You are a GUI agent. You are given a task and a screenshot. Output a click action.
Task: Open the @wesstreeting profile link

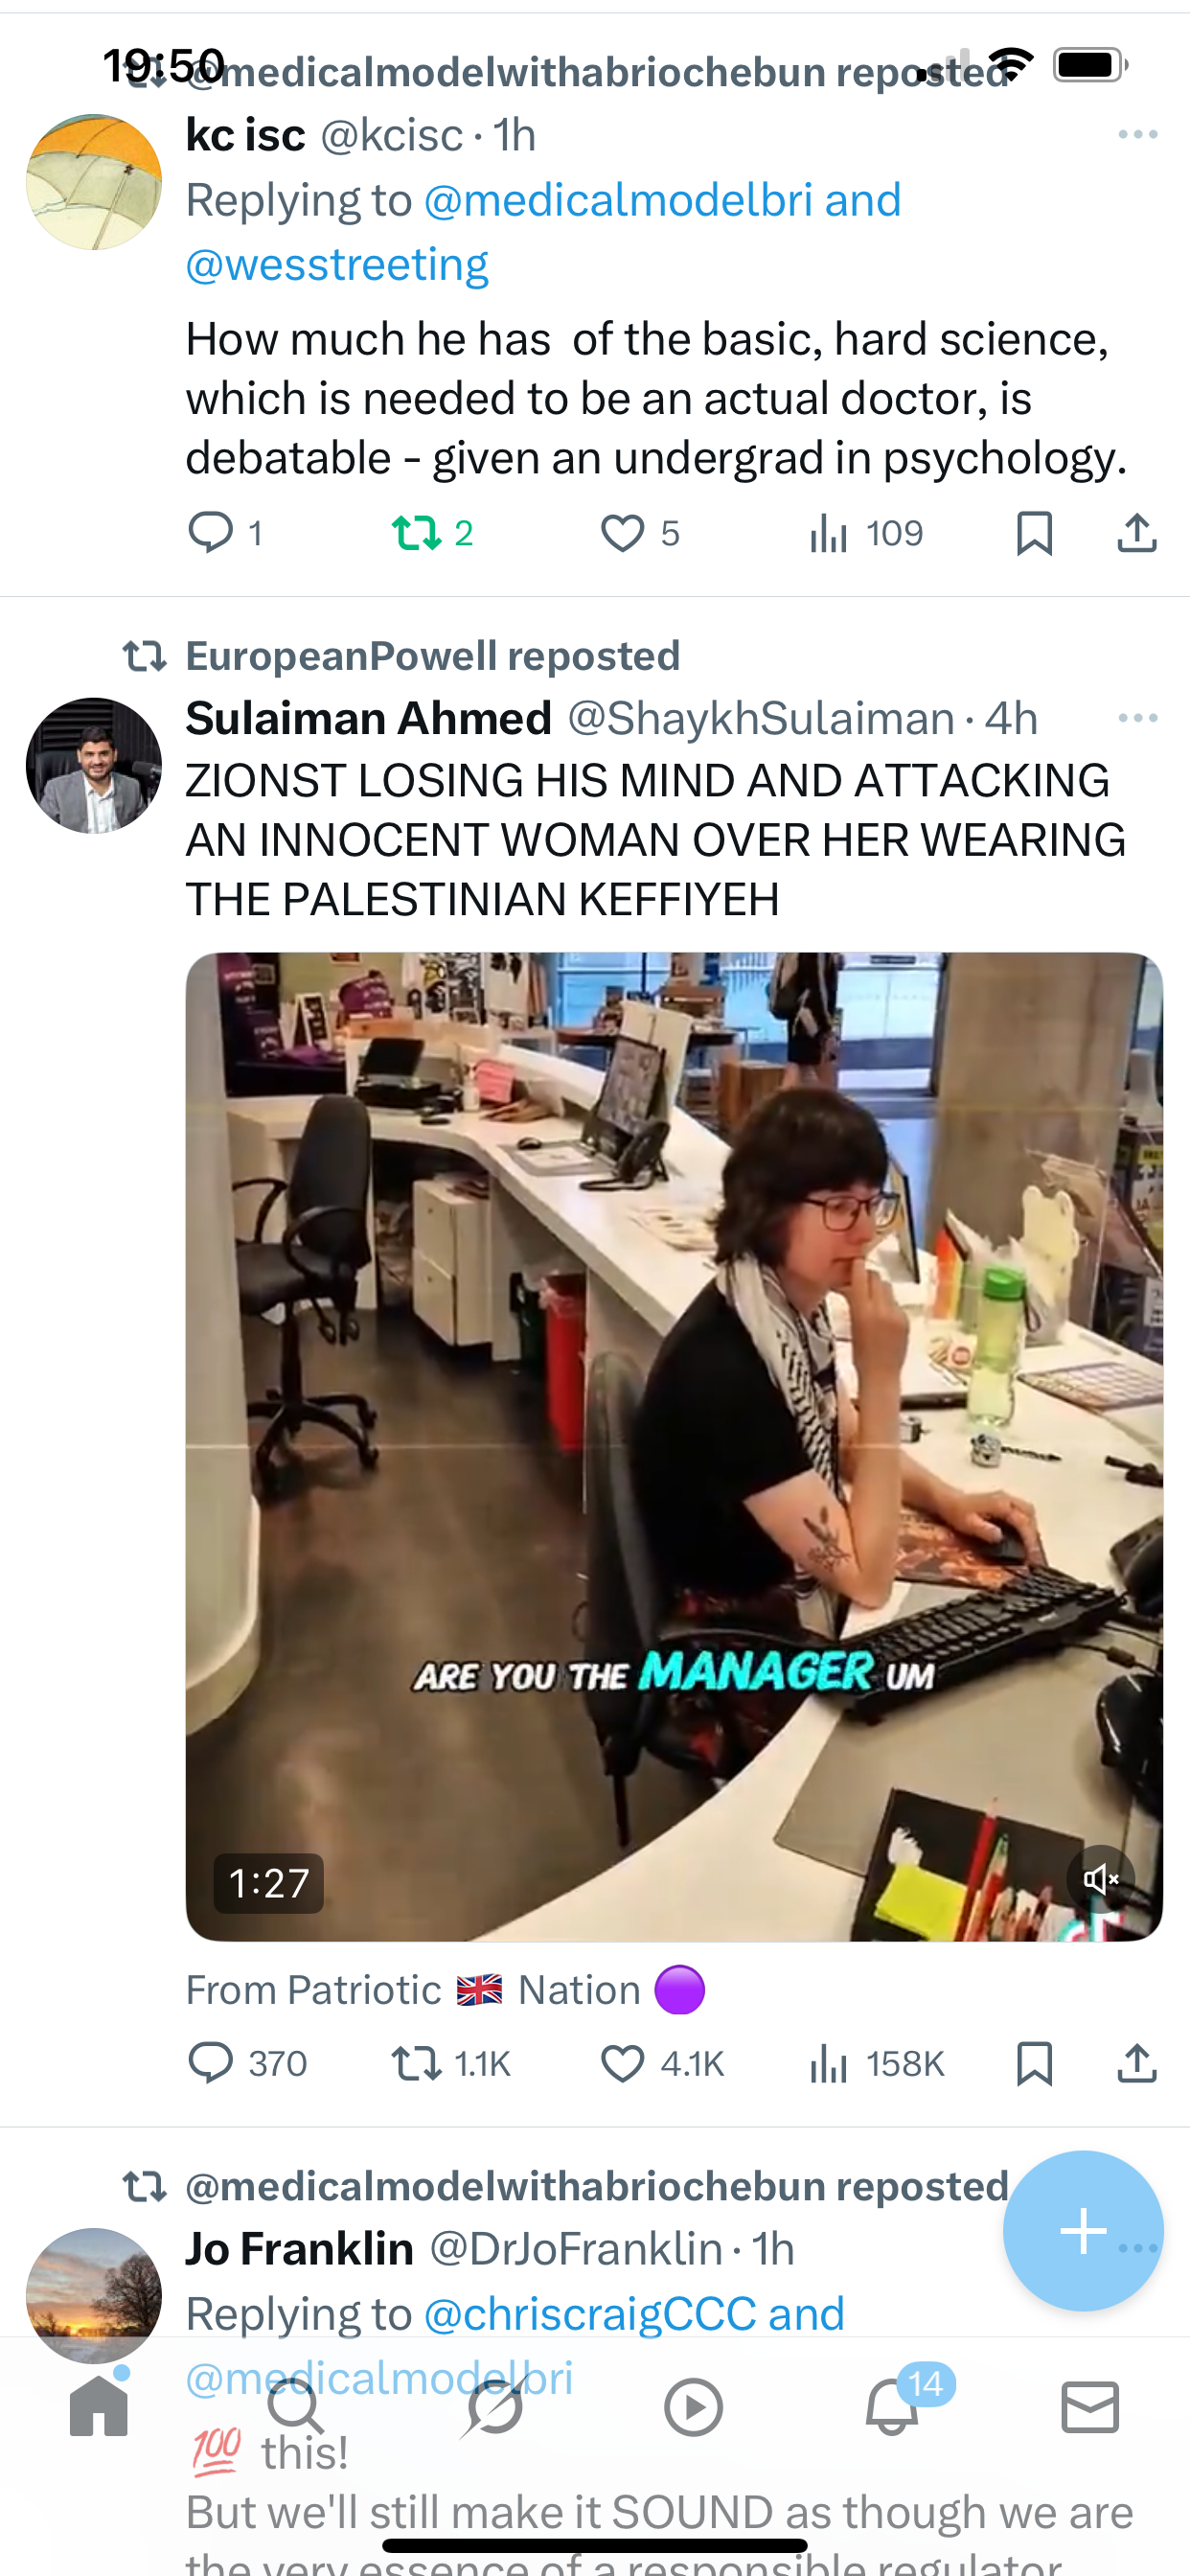pyautogui.click(x=337, y=264)
